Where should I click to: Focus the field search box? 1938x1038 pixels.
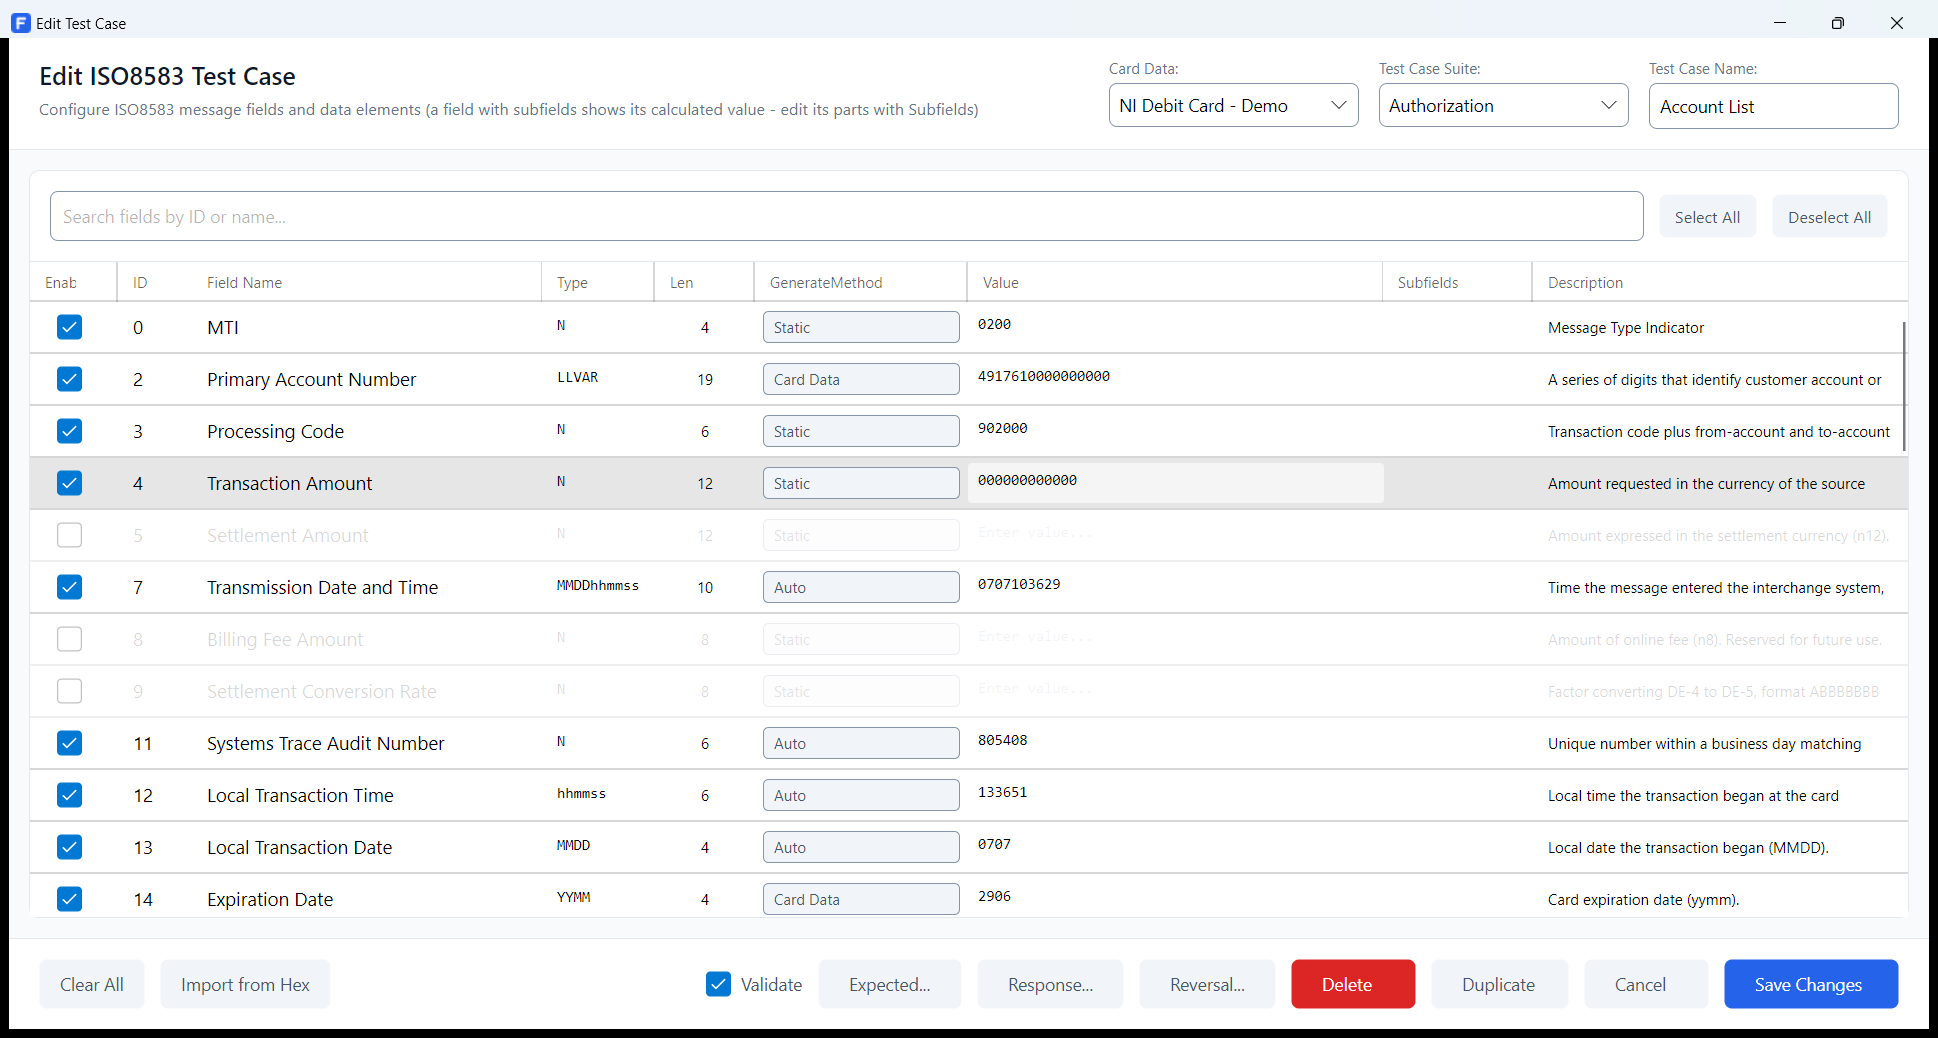pos(846,216)
